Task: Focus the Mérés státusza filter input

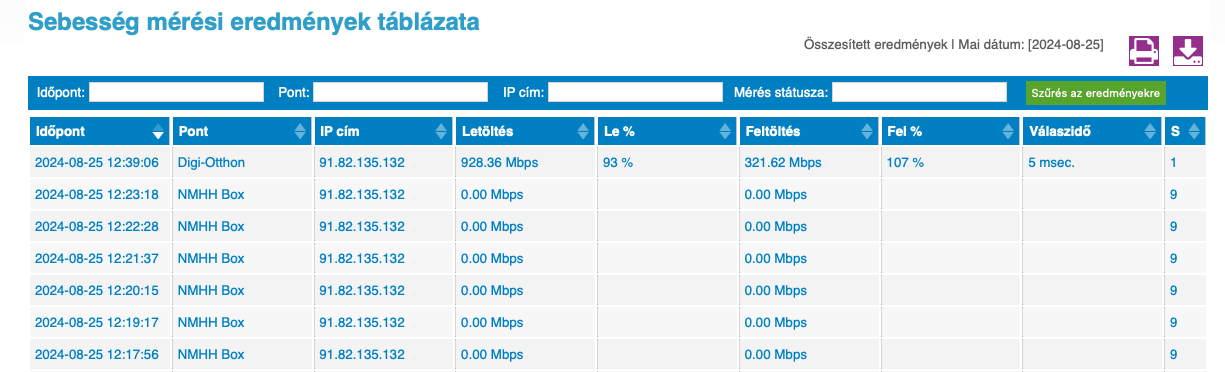Action: point(919,92)
